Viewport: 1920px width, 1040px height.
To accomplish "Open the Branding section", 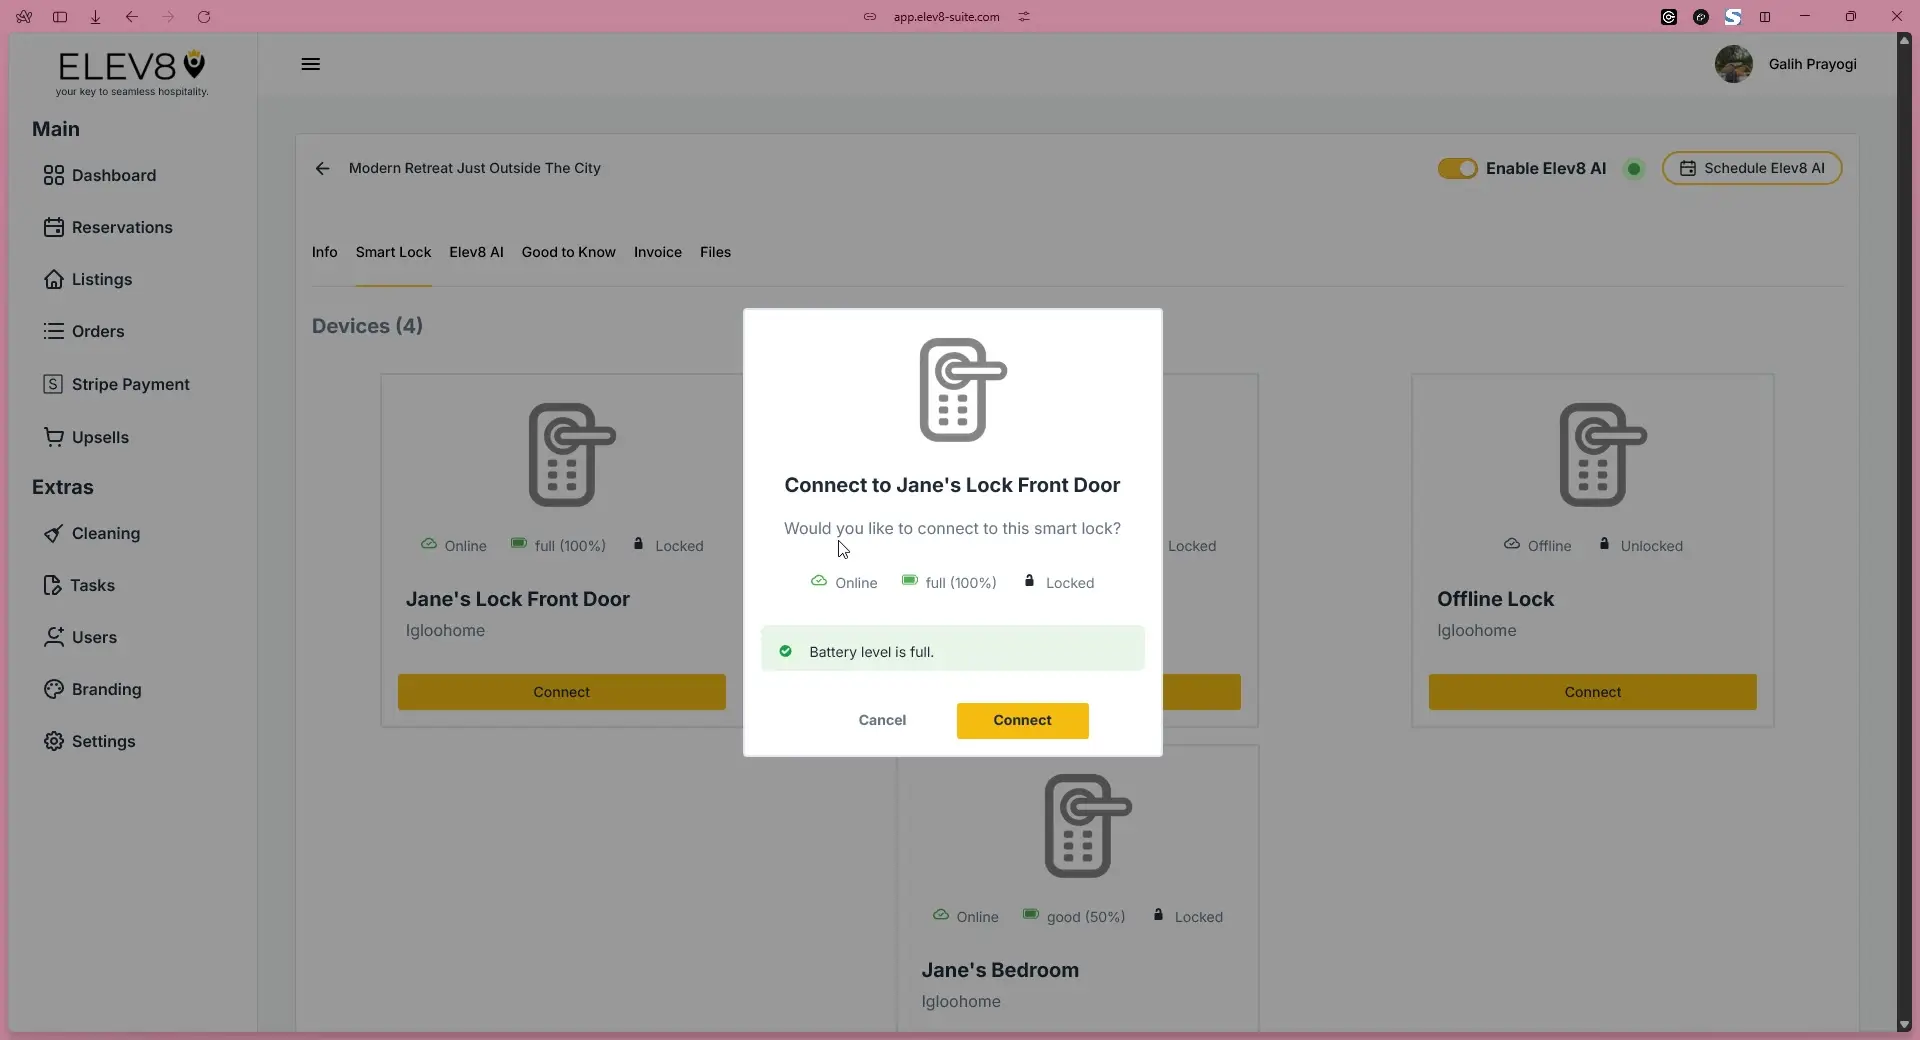I will pos(104,689).
